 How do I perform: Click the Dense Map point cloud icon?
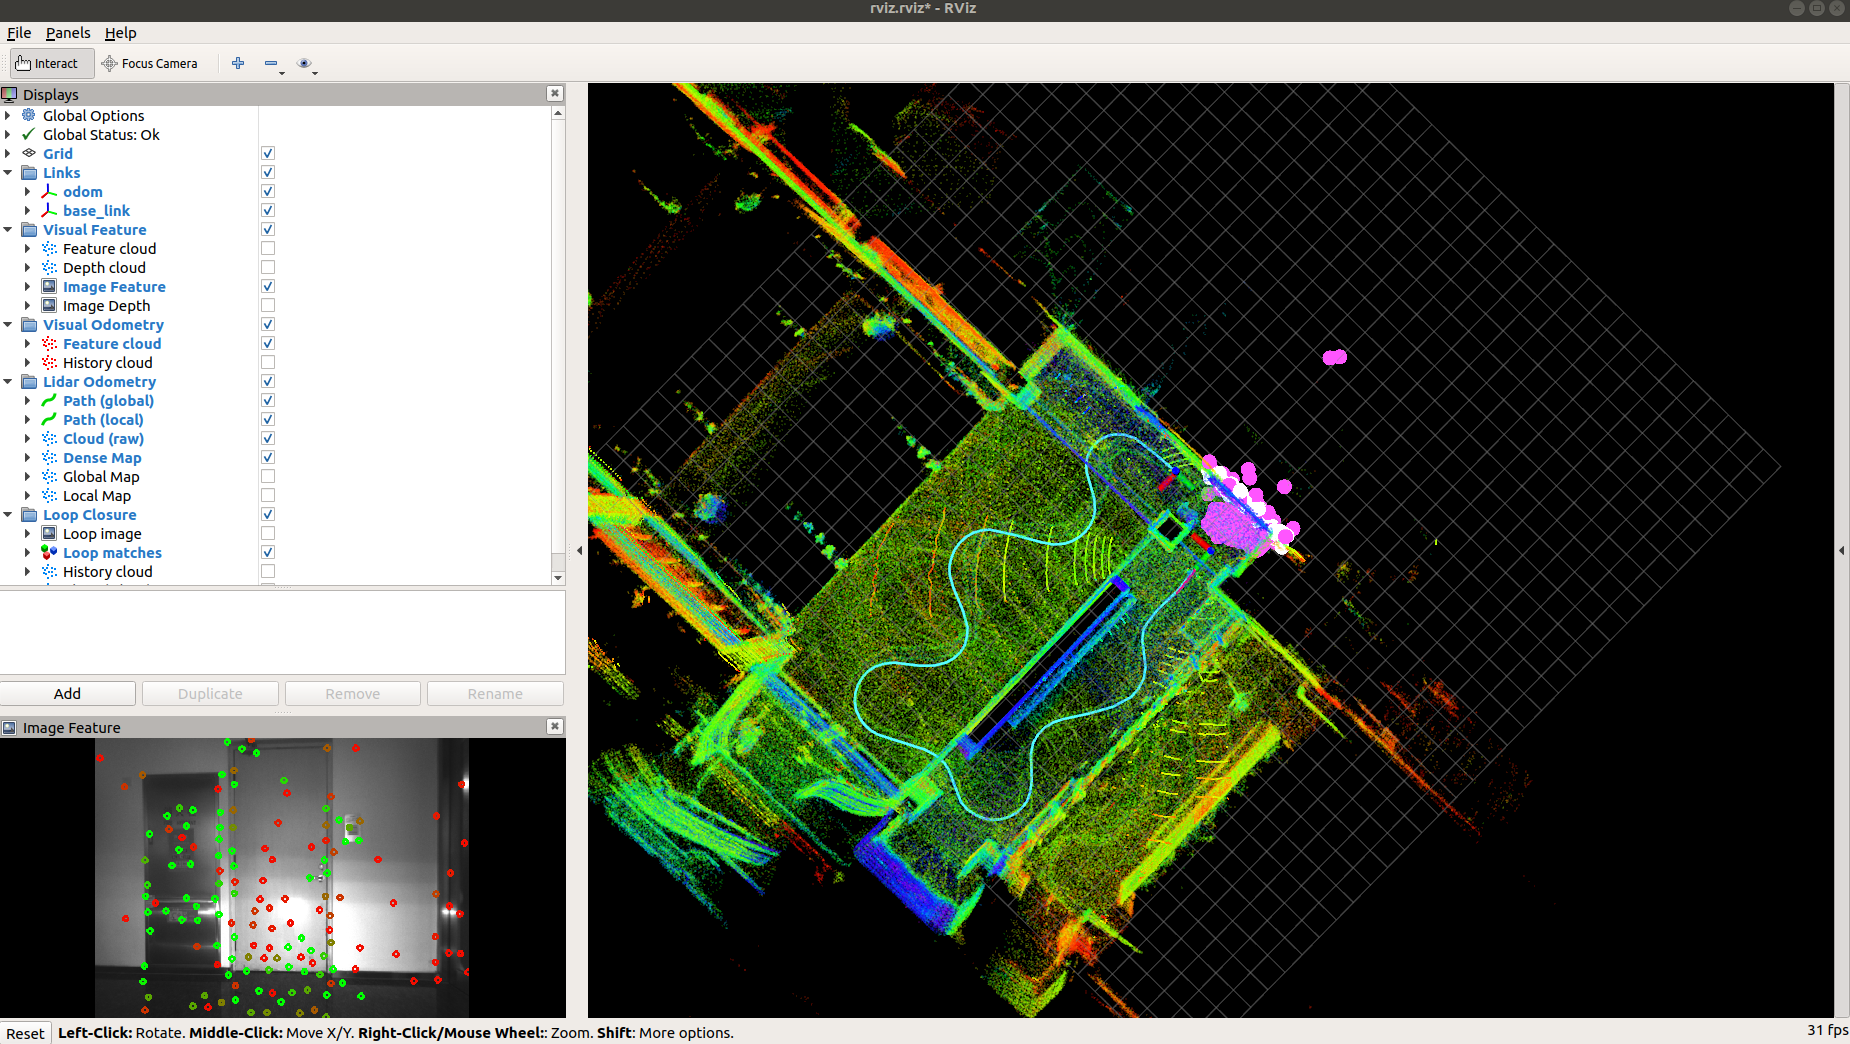tap(49, 457)
